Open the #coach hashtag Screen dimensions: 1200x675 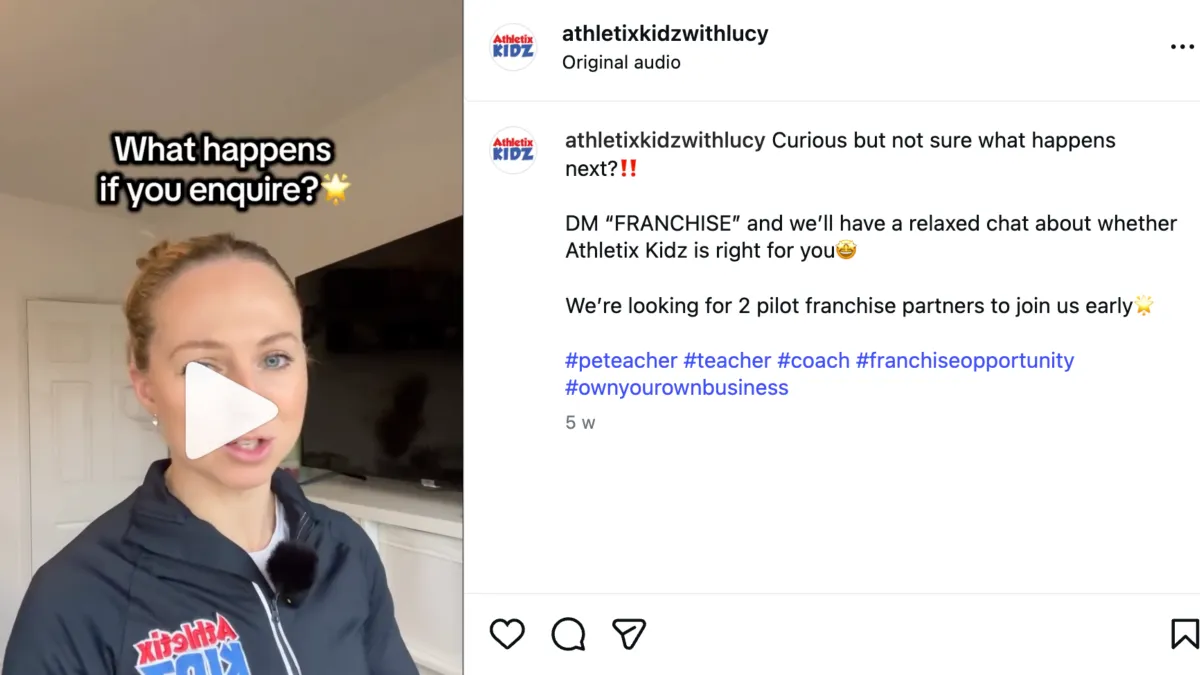tap(813, 360)
